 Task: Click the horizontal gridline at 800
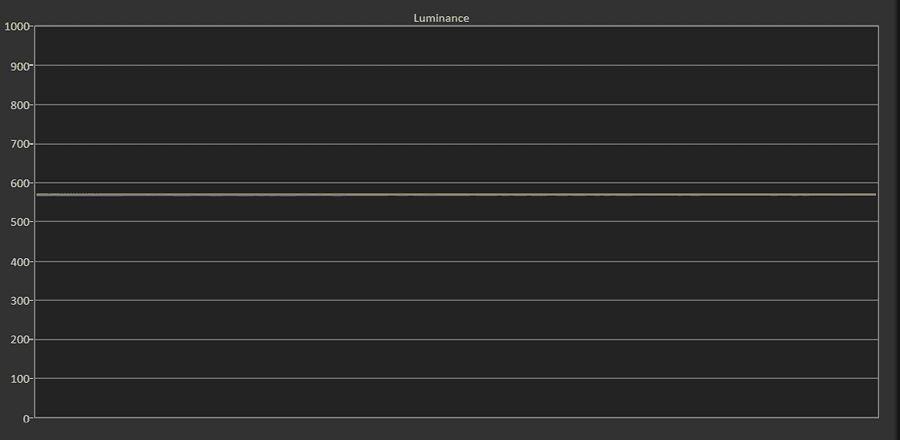[456, 104]
